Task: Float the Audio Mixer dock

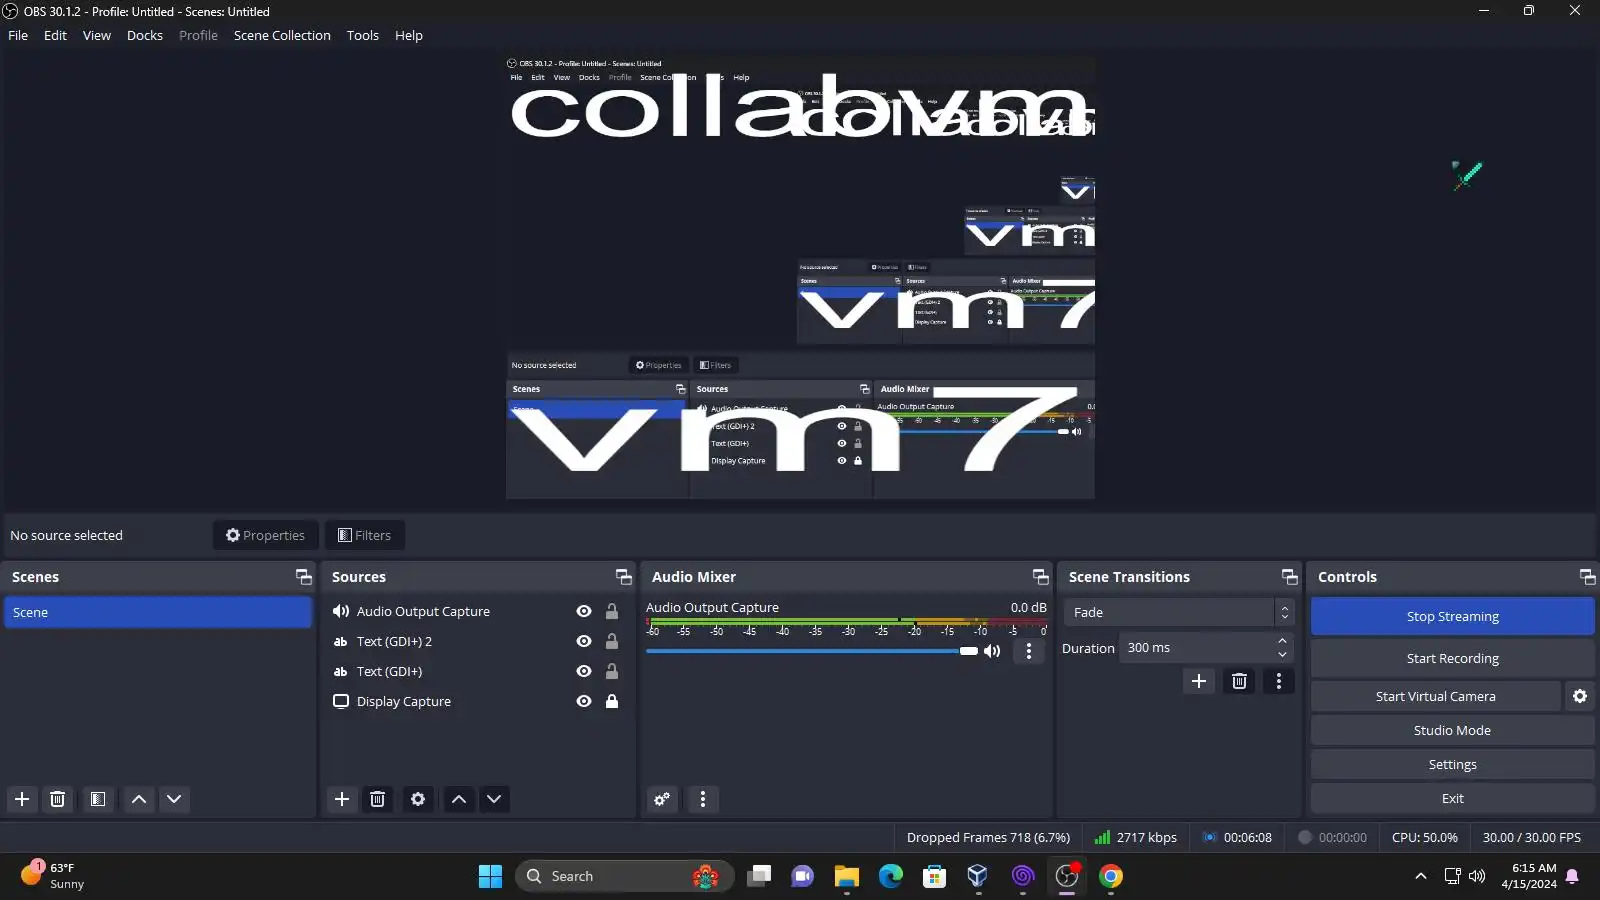Action: click(x=1040, y=577)
